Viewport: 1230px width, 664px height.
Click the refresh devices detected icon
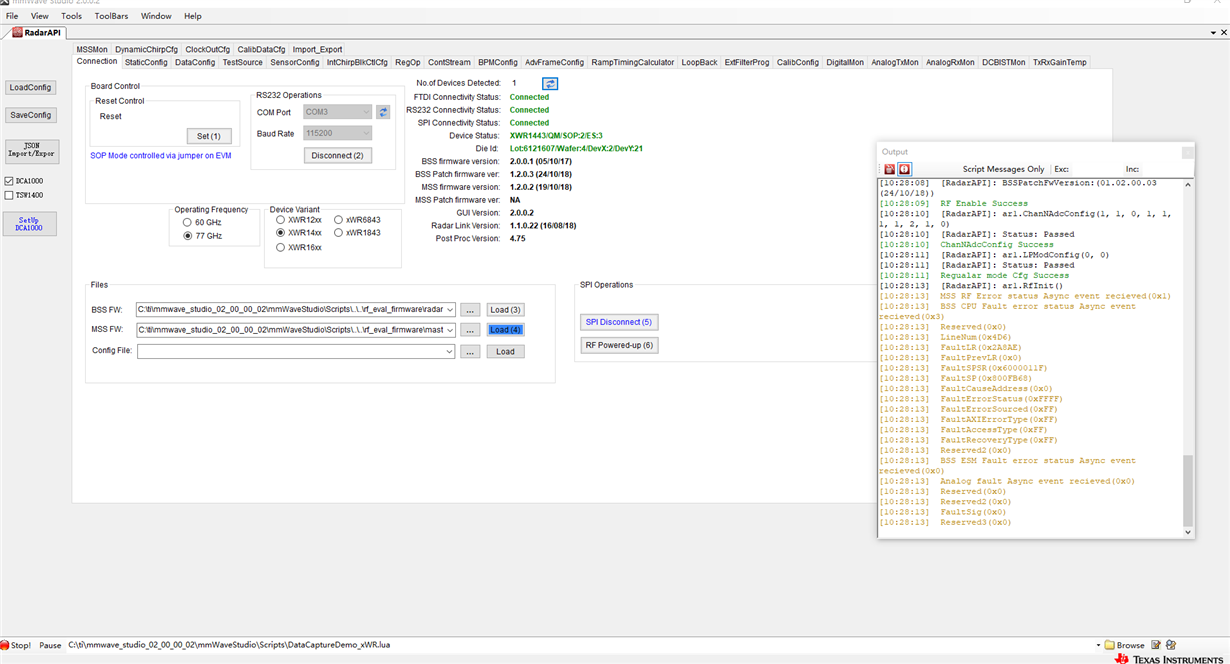coord(550,84)
